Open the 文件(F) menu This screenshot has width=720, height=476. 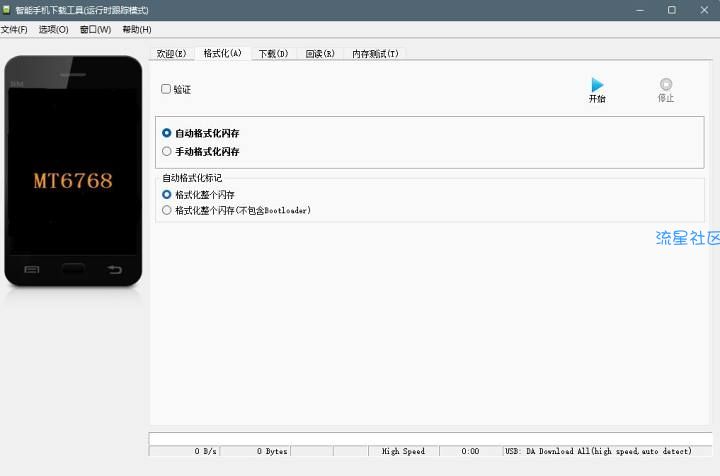(14, 30)
